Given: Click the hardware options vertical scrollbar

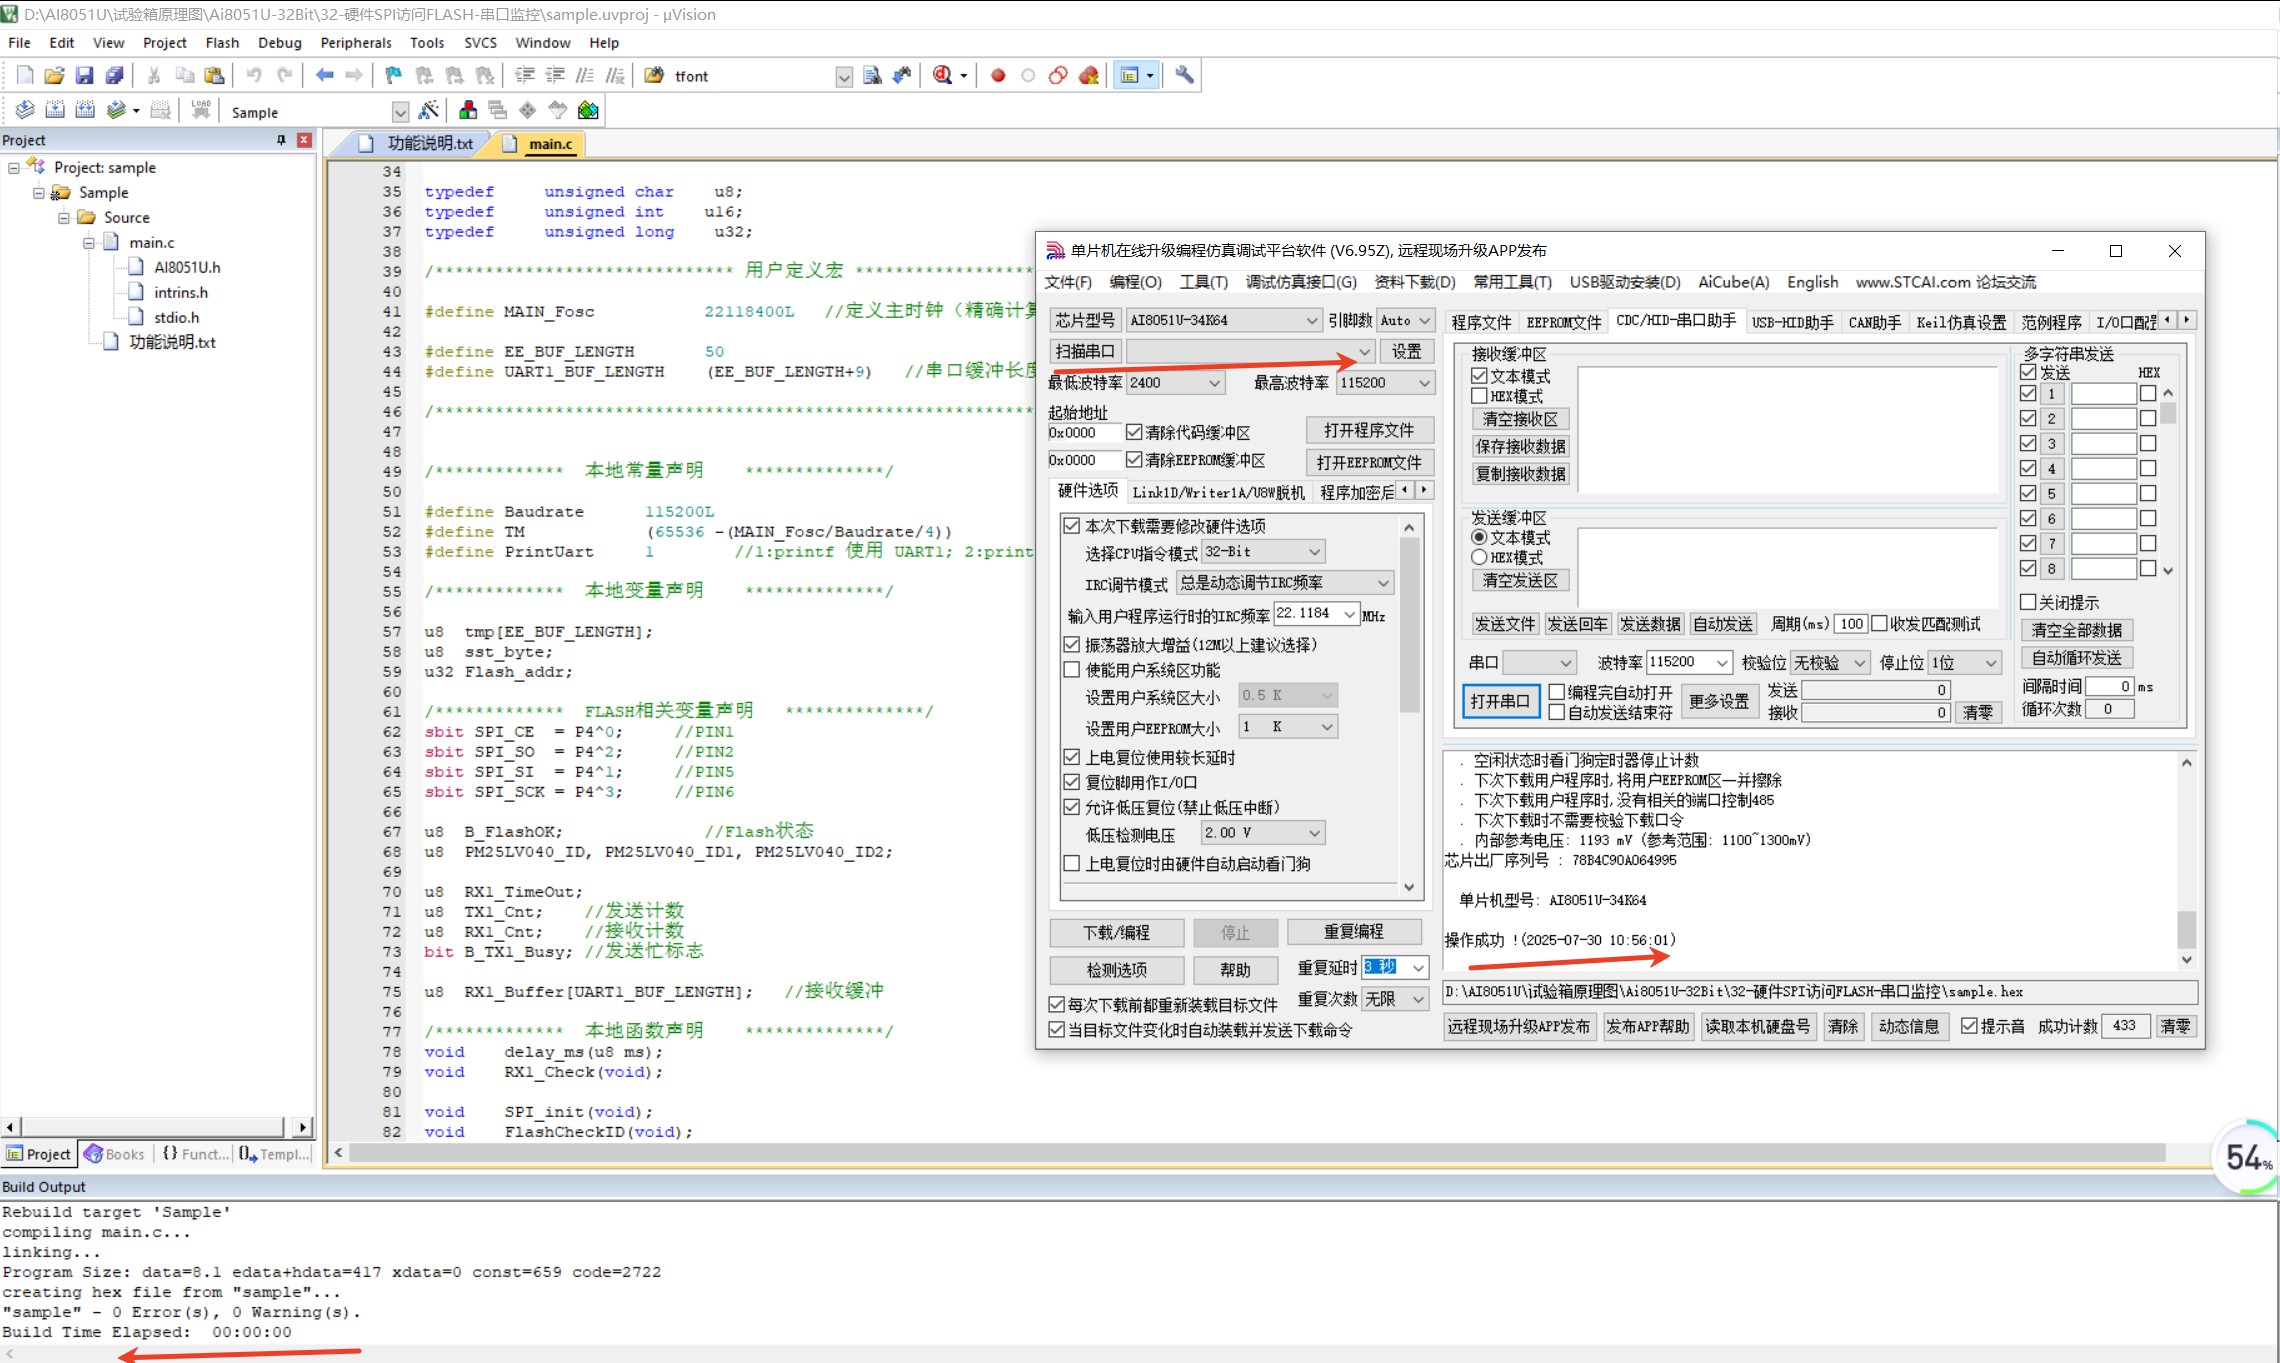Looking at the screenshot, I should tap(1409, 705).
